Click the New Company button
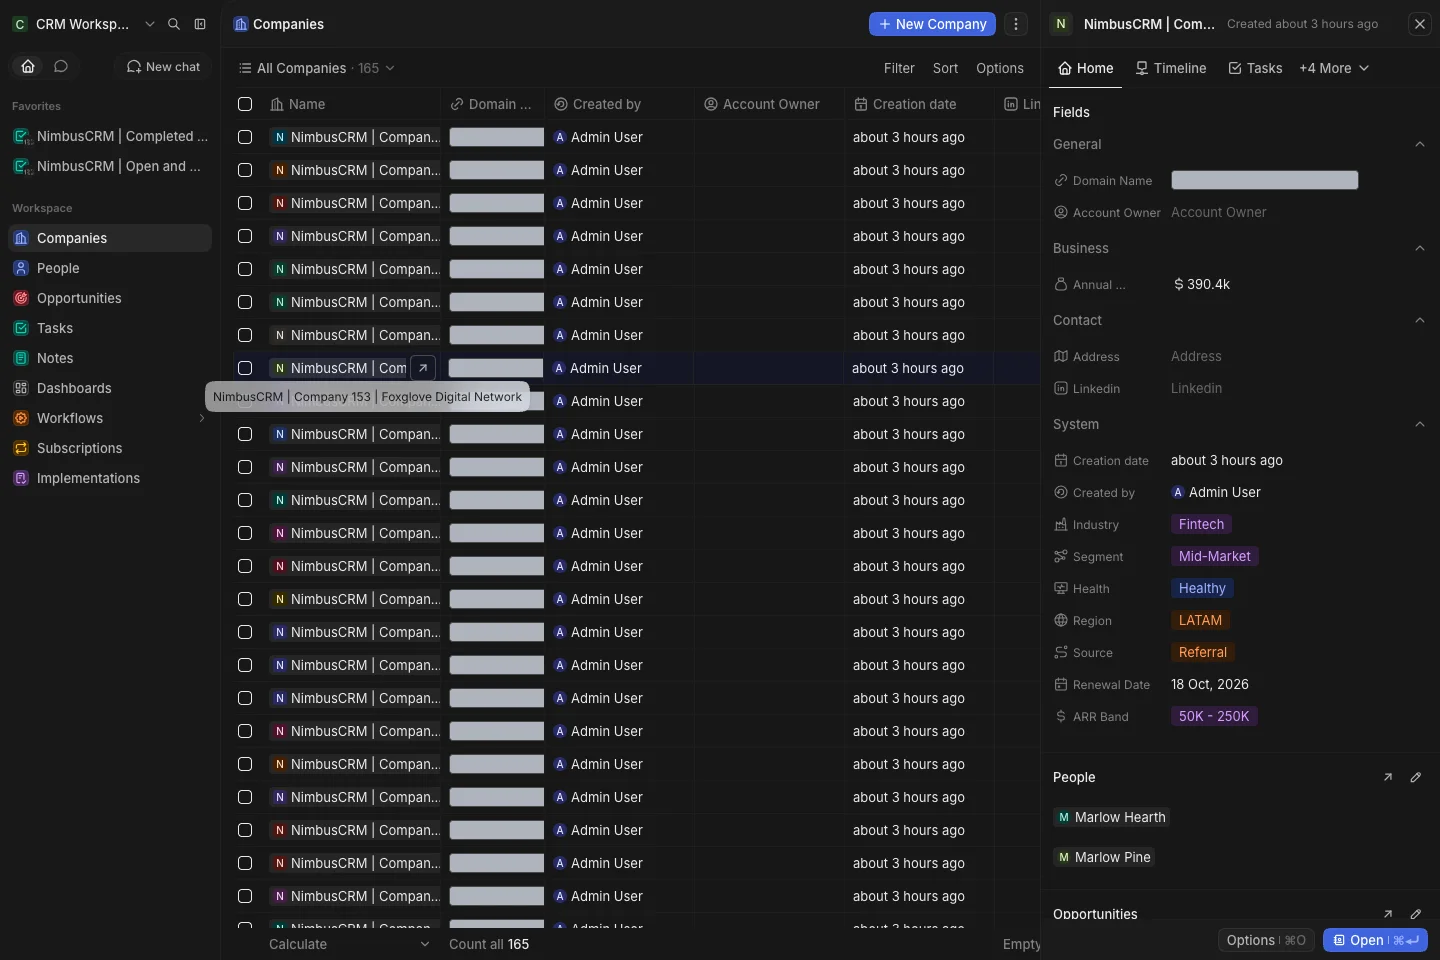Viewport: 1440px width, 960px height. coord(932,24)
